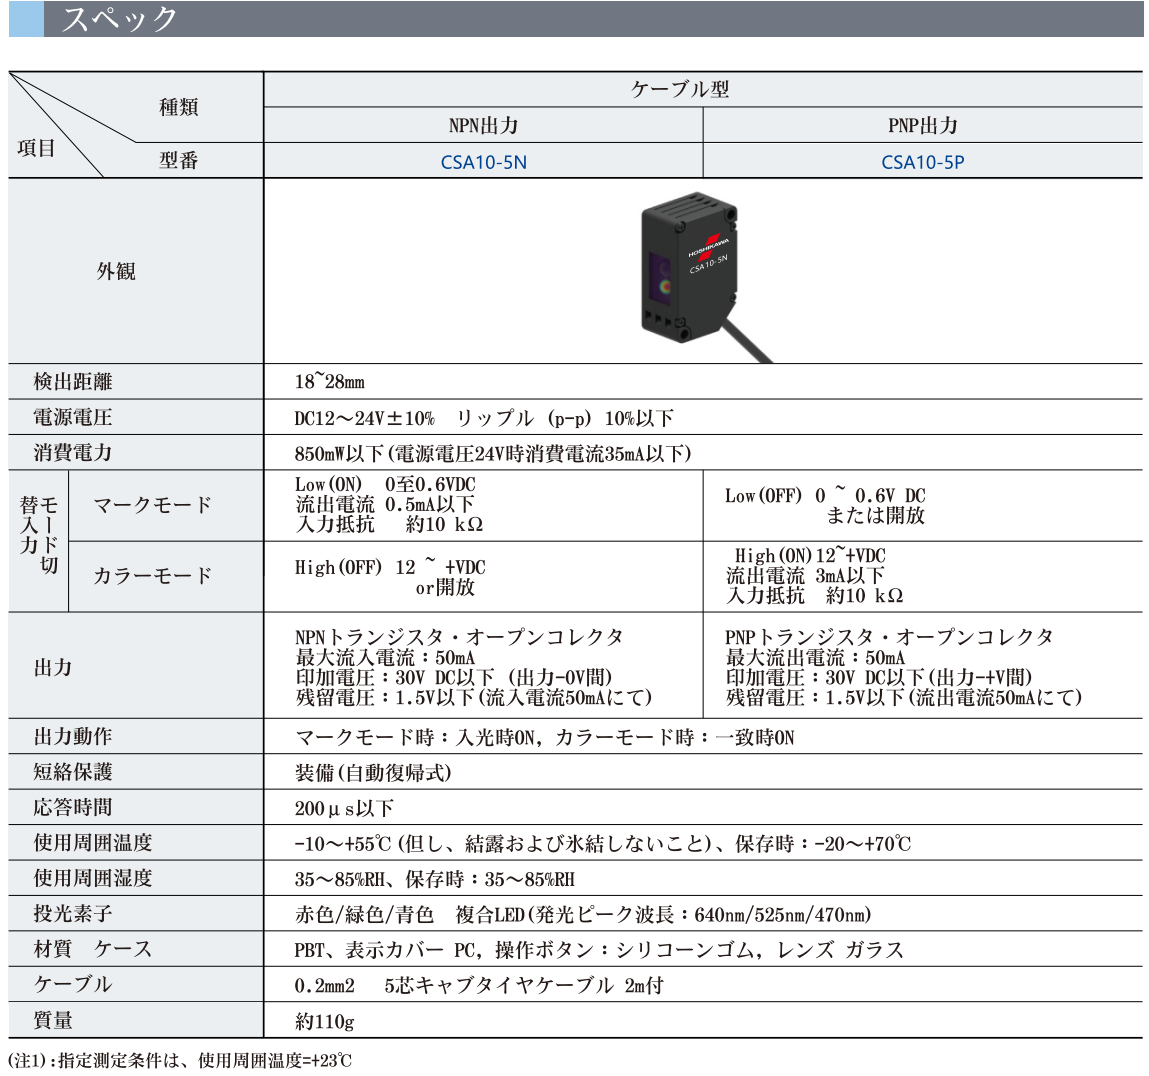Screen dimensions: 1149x1076
Task: Open the CSA10-5P model link
Action: 922,162
